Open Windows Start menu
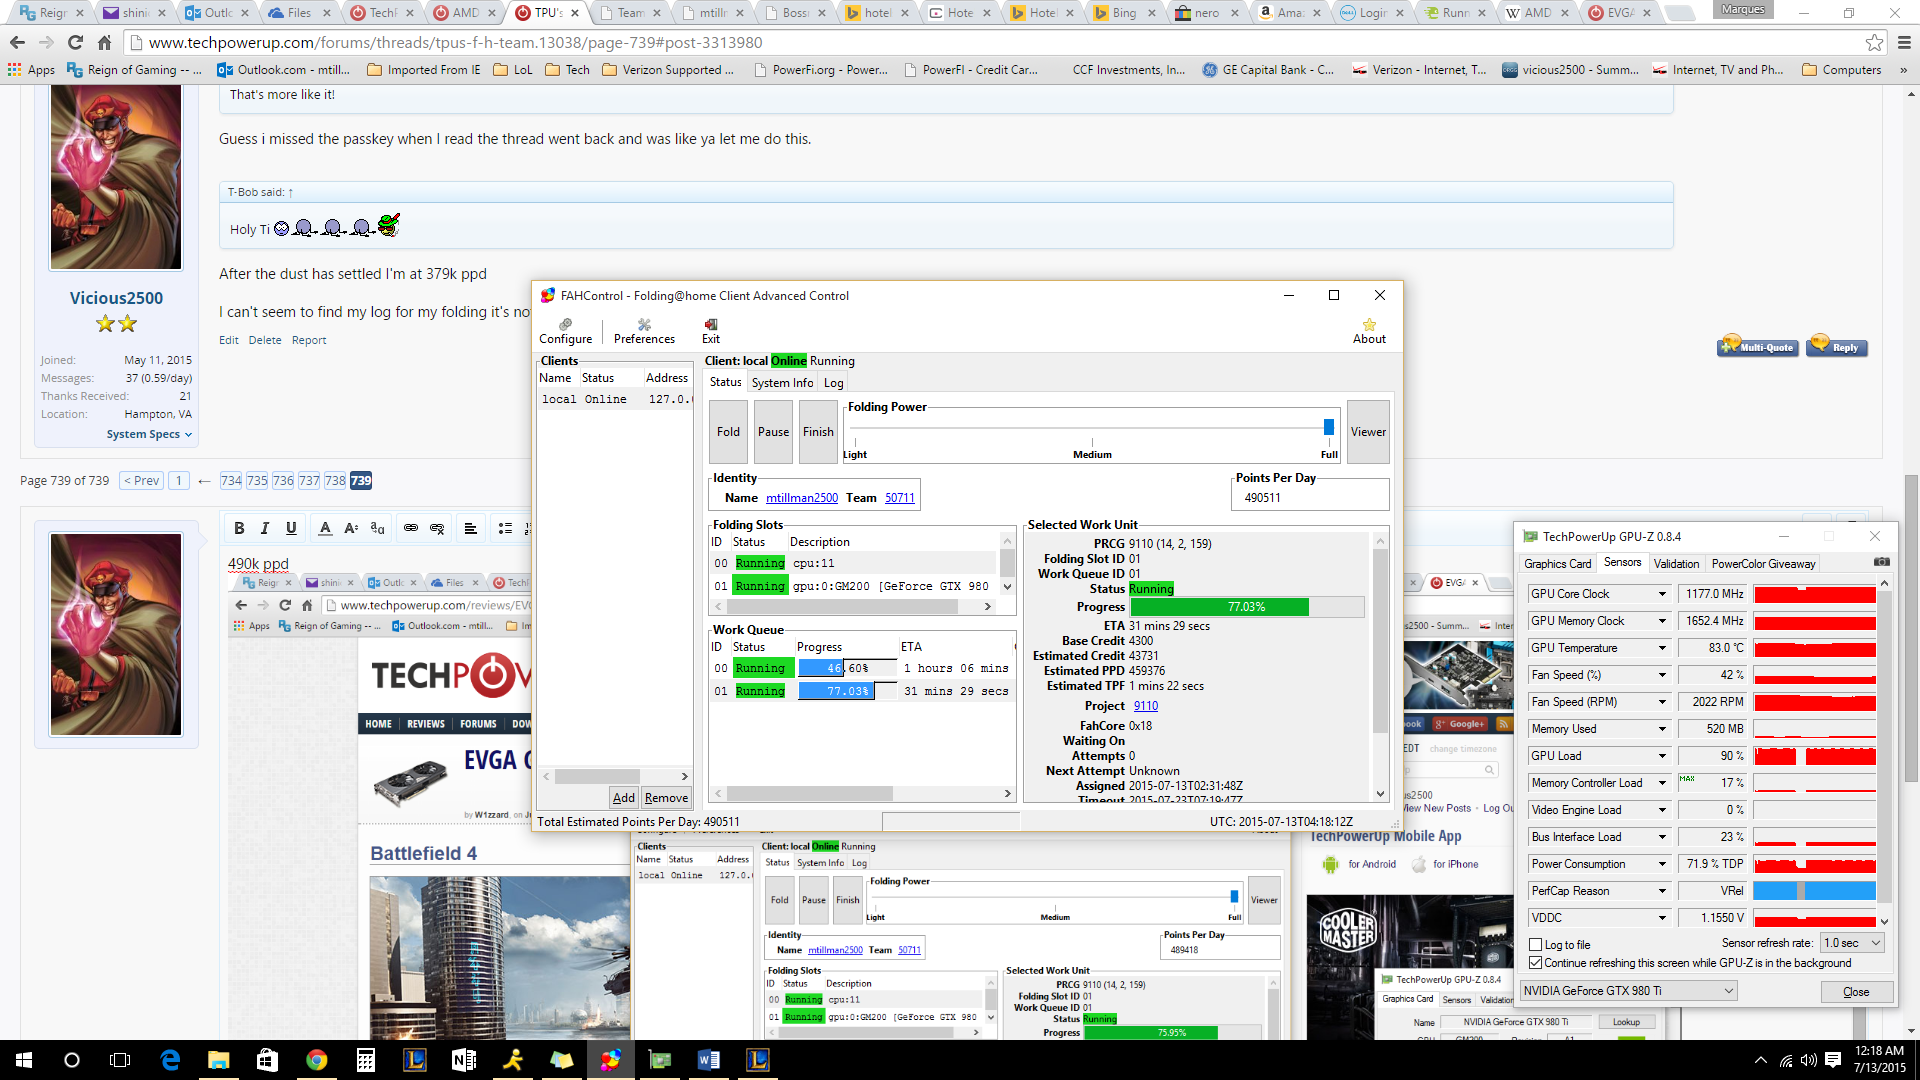Image resolution: width=1920 pixels, height=1080 pixels. (24, 1060)
